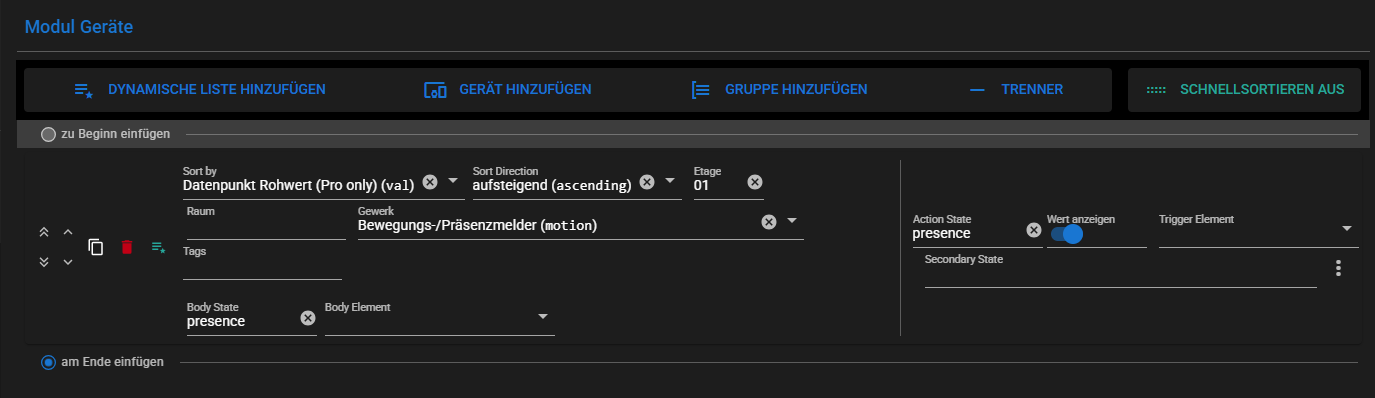
Task: Click Gruppe hinzufügen button
Action: tap(779, 90)
